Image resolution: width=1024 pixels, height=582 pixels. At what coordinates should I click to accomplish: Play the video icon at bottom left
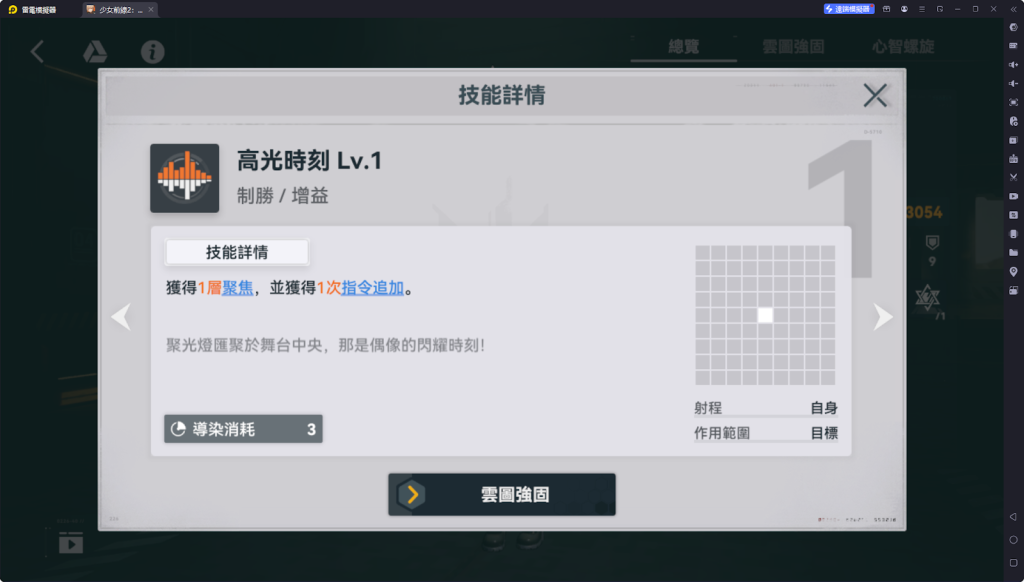click(71, 543)
